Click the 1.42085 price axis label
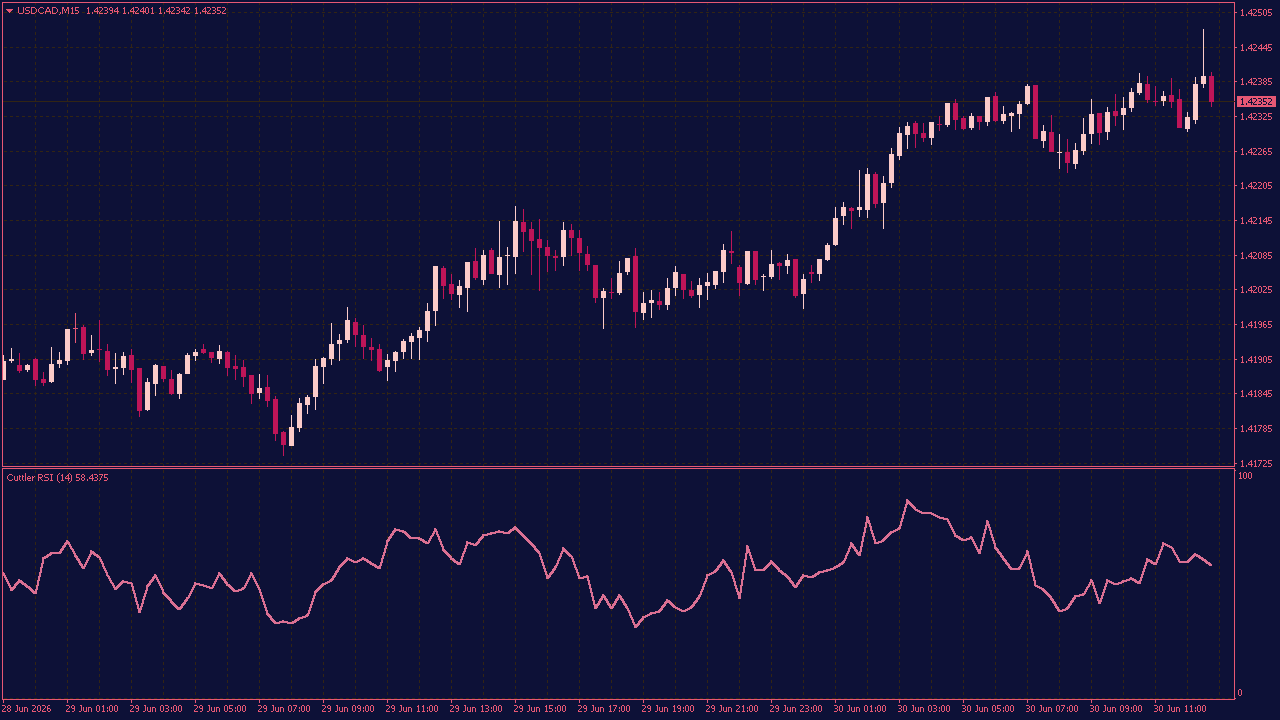Image resolution: width=1280 pixels, height=720 pixels. (x=1256, y=256)
